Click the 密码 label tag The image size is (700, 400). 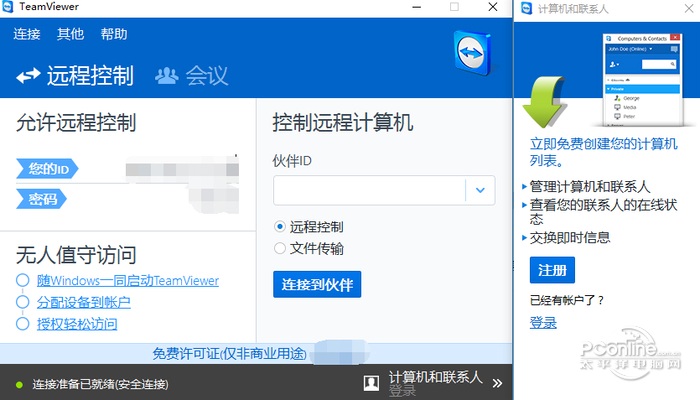42,199
